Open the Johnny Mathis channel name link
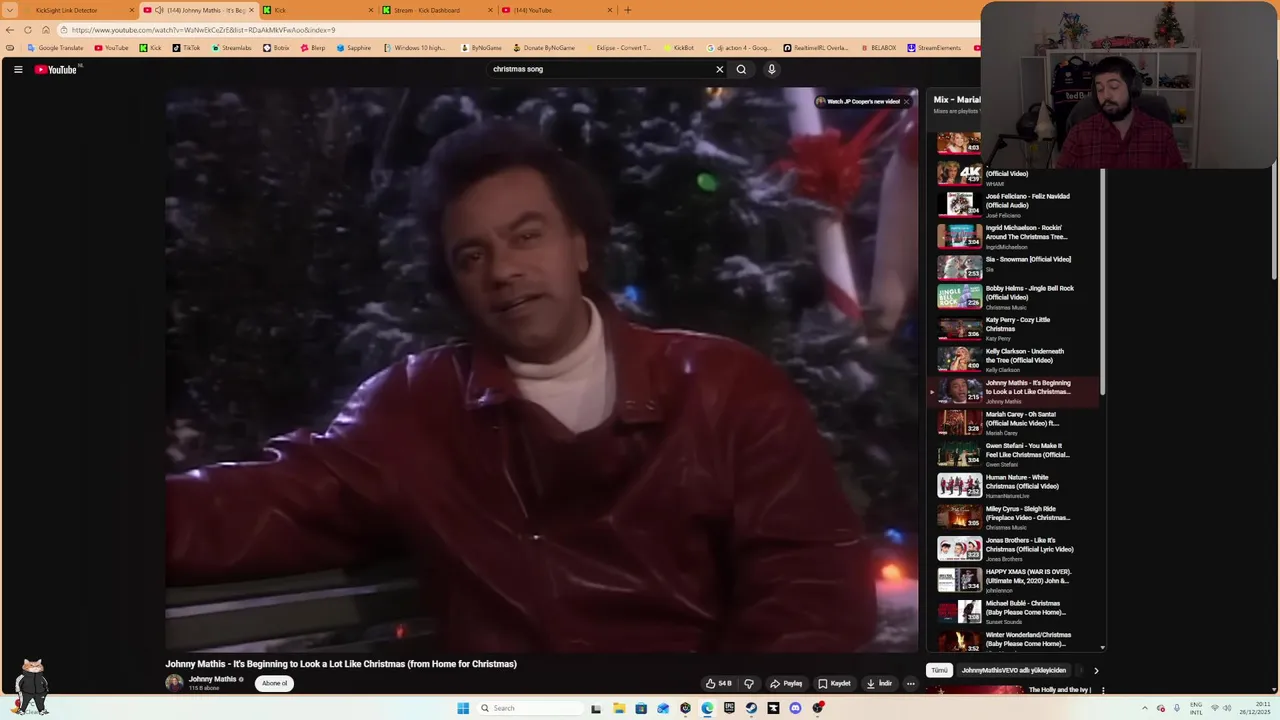The image size is (1280, 720). click(x=212, y=679)
